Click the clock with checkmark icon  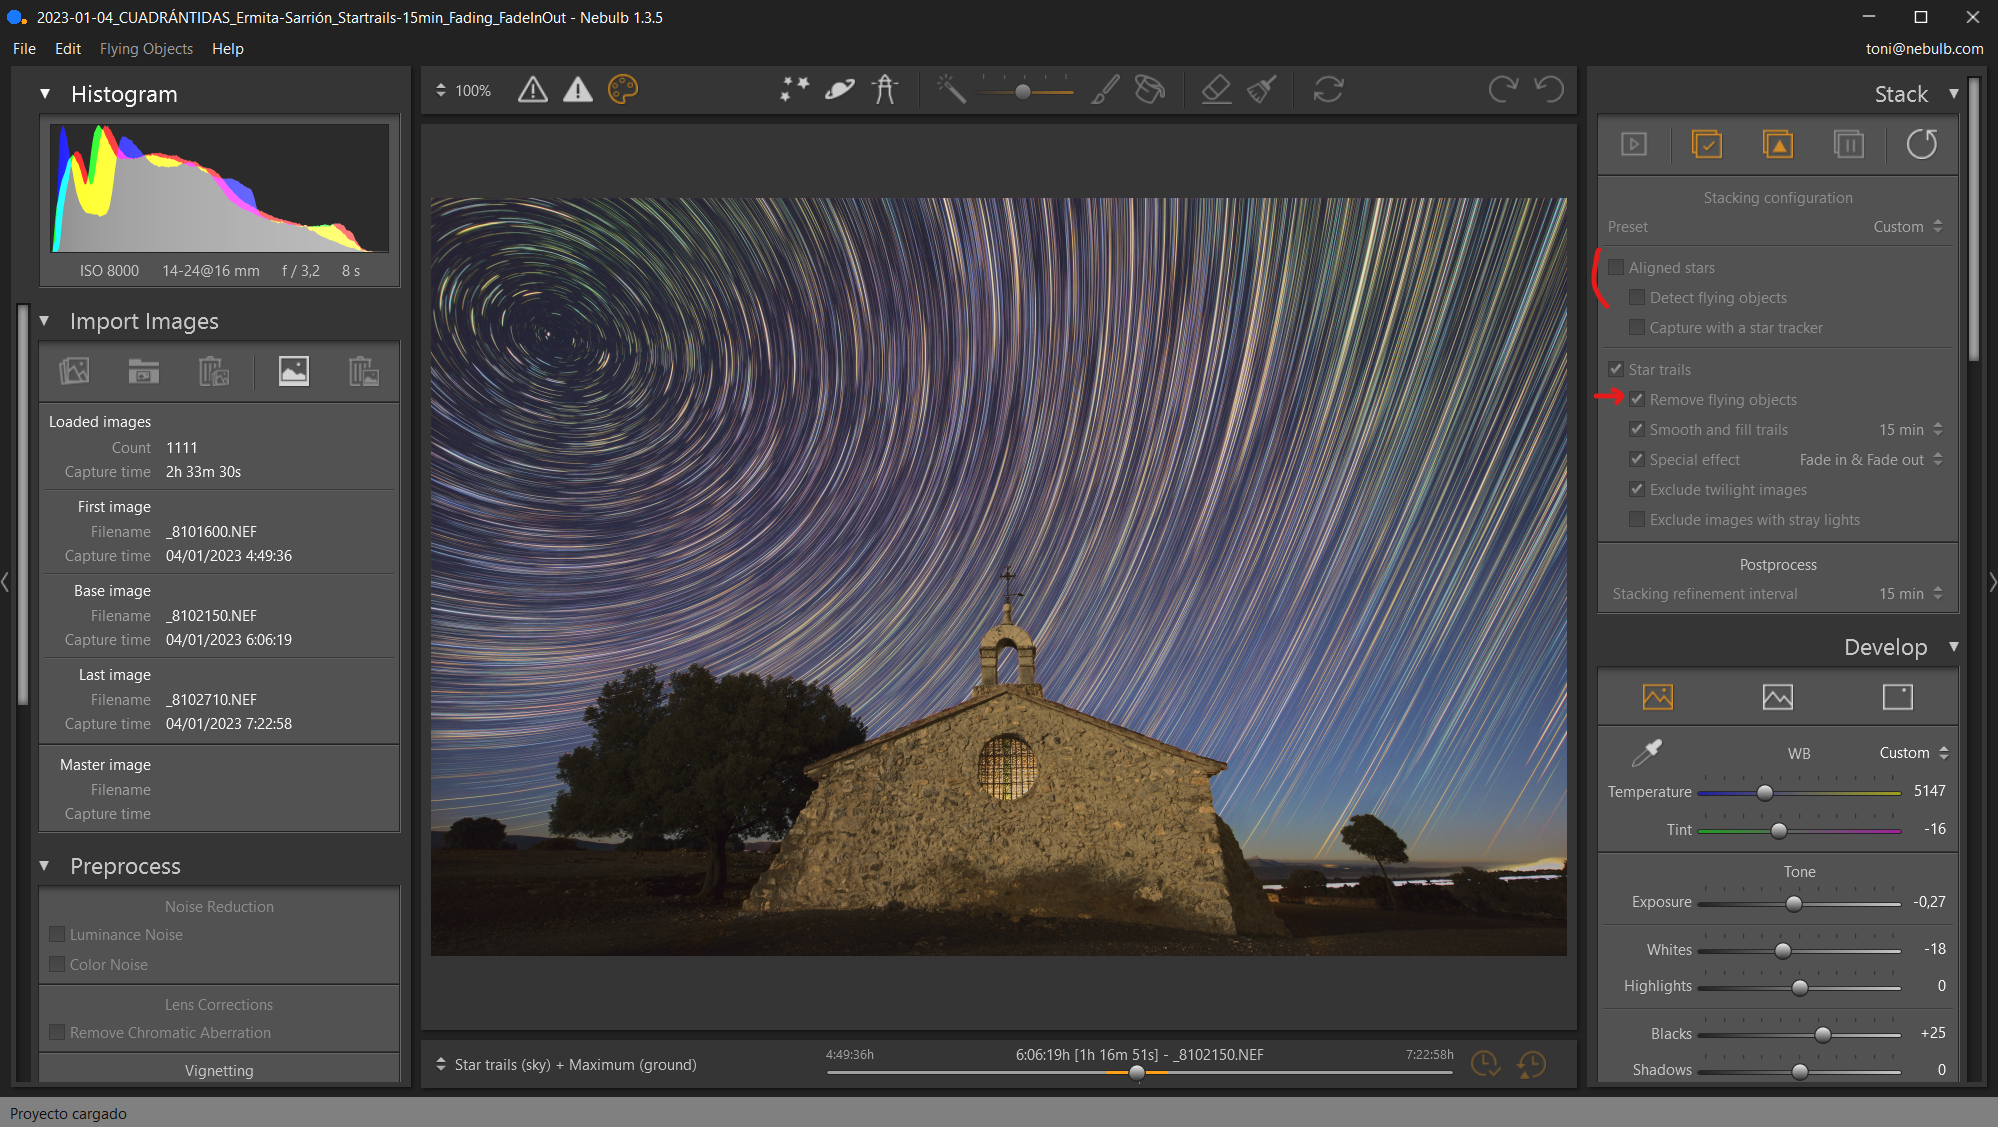point(1485,1064)
